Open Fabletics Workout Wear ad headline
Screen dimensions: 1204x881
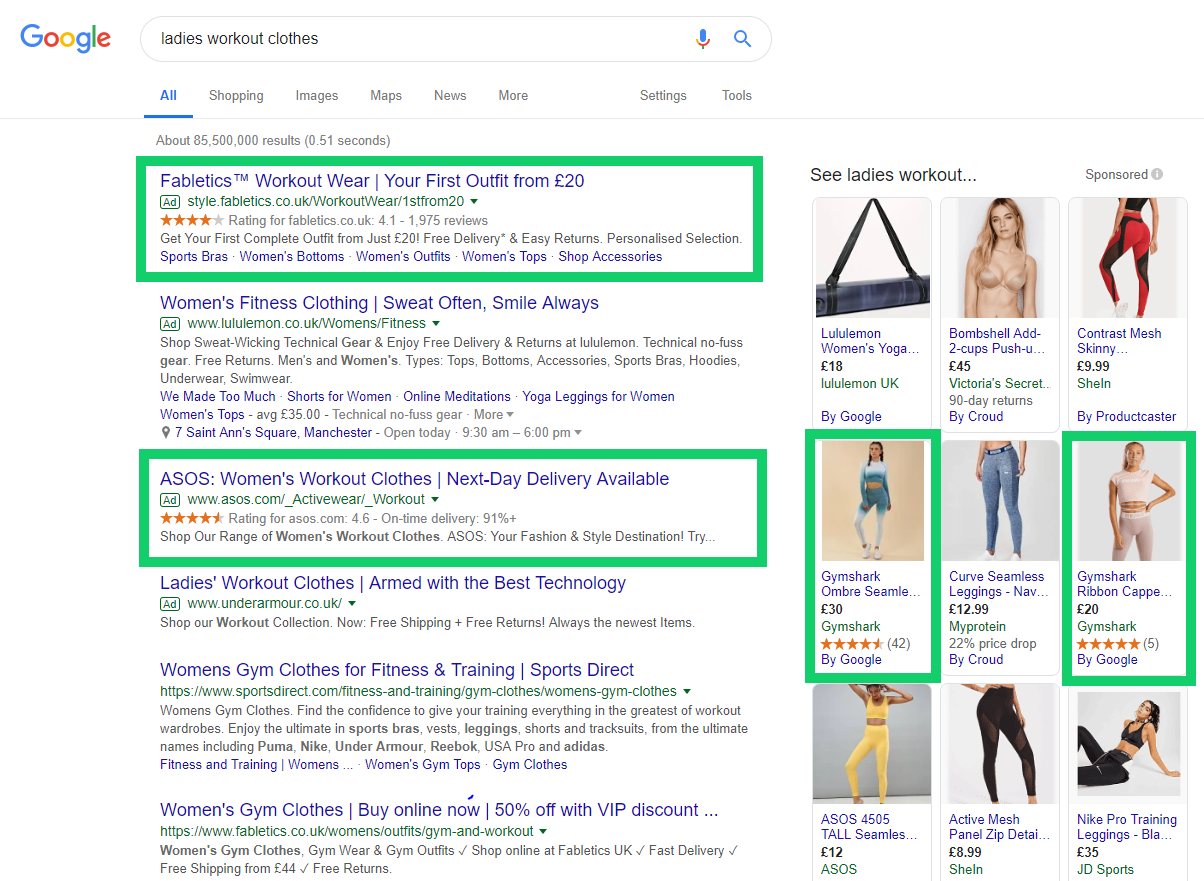coord(372,181)
